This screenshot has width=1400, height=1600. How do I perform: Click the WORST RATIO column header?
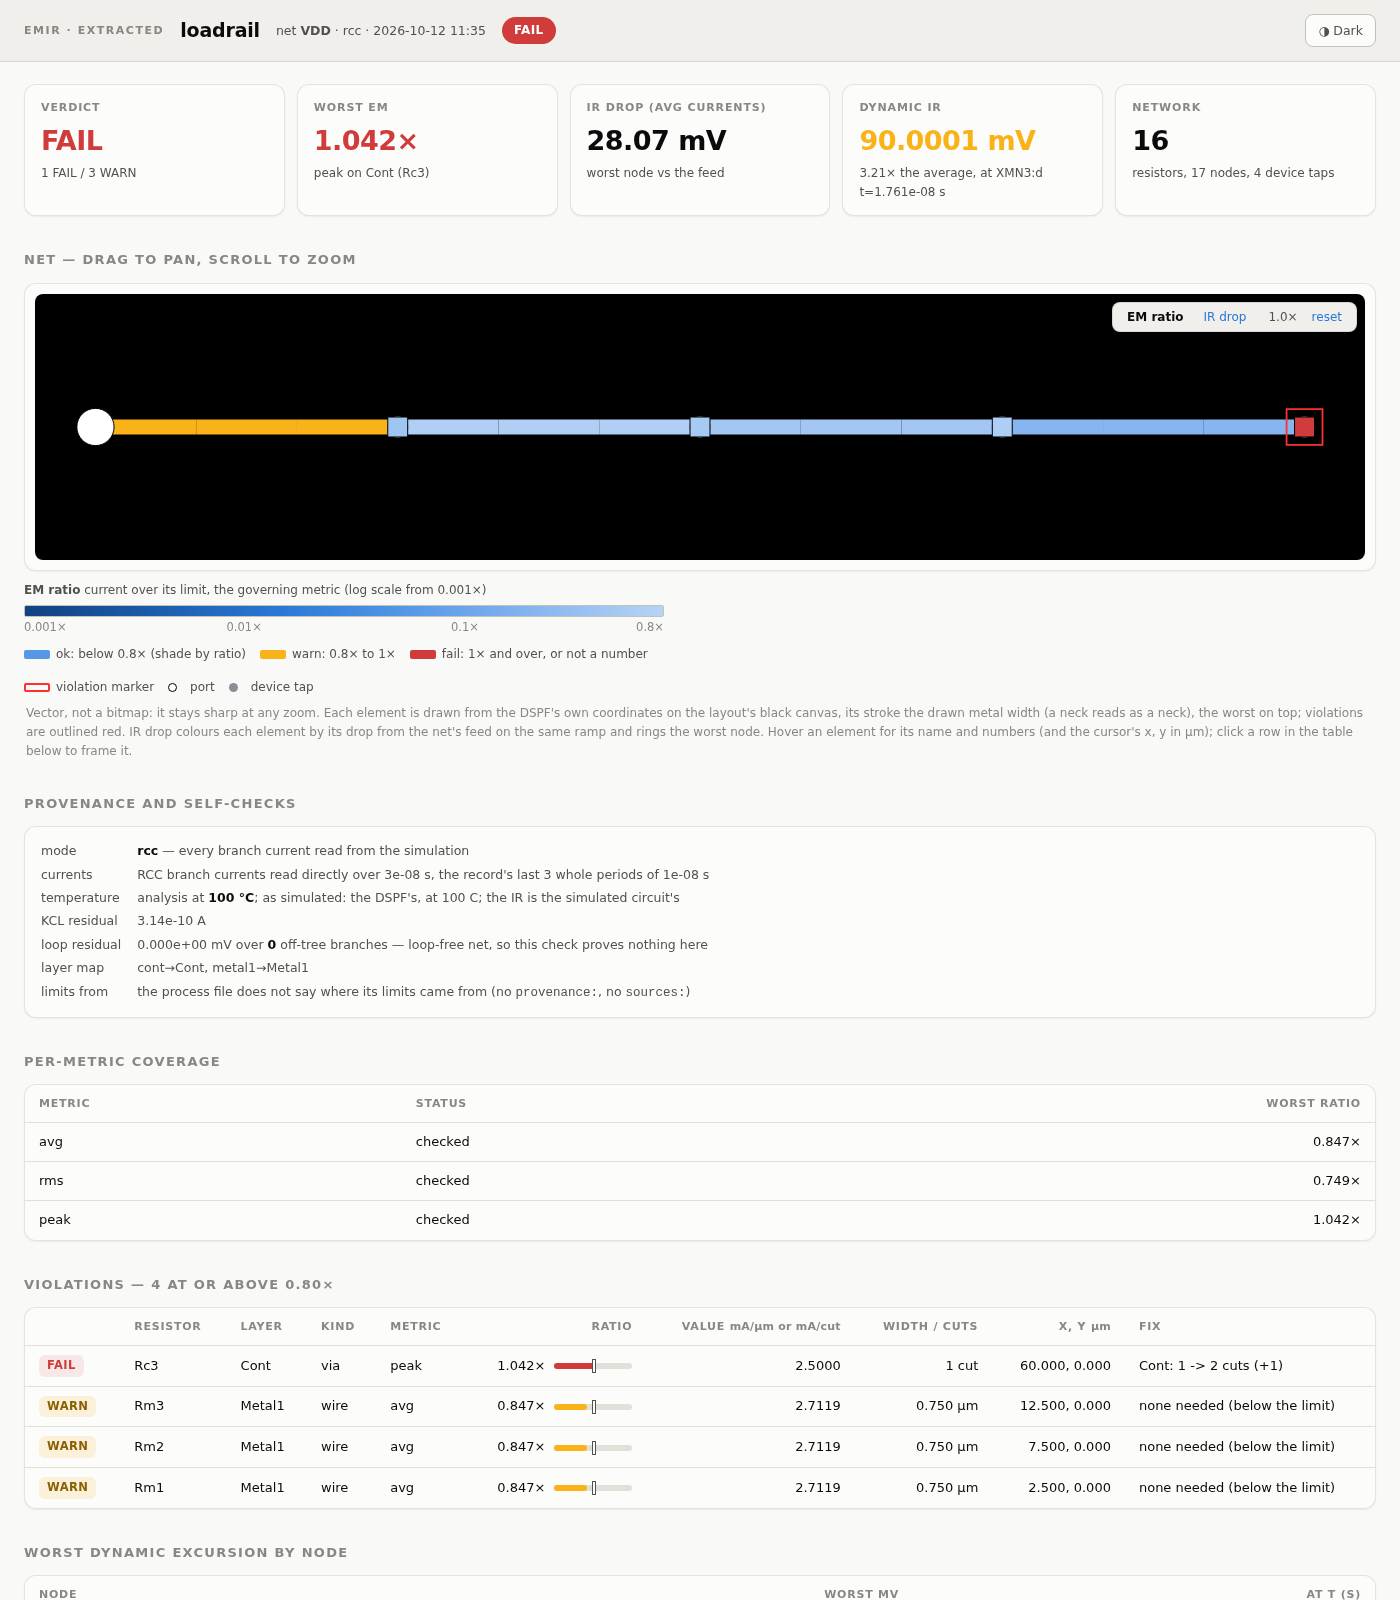pyautogui.click(x=1313, y=1103)
